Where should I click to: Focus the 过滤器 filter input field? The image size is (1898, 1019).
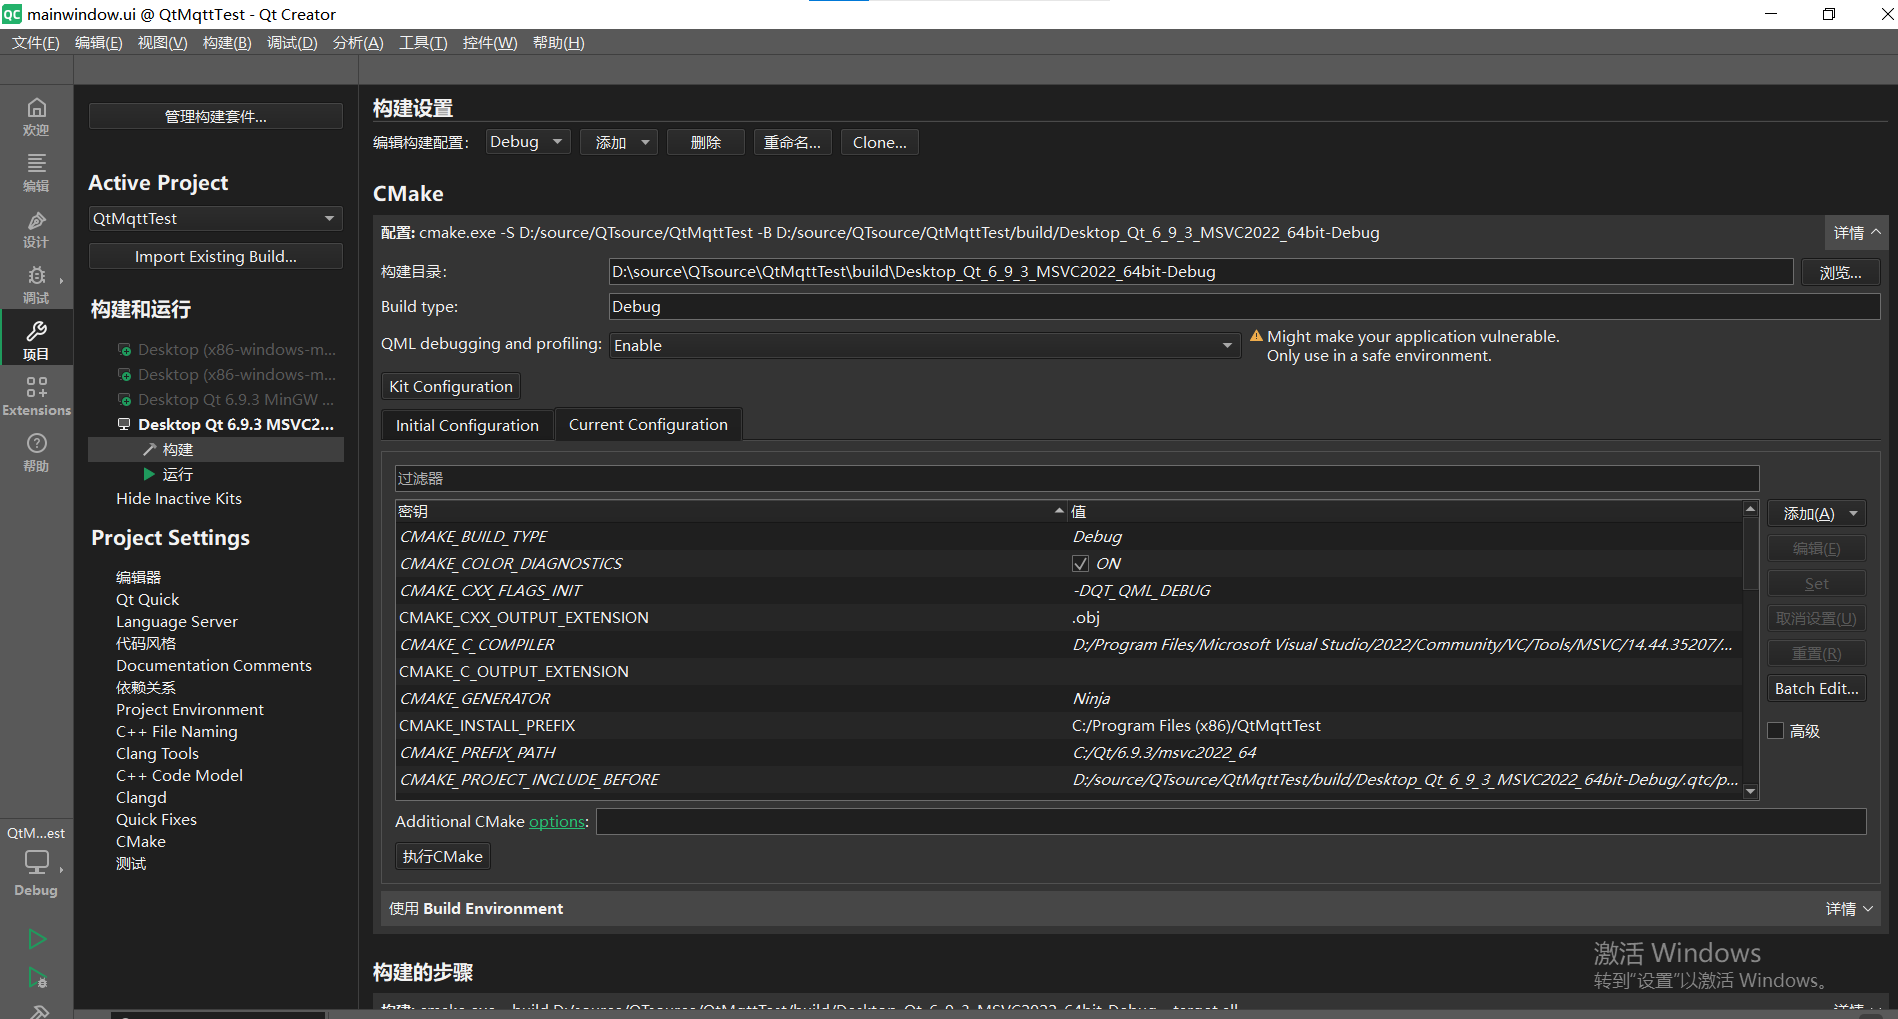pyautogui.click(x=1077, y=478)
